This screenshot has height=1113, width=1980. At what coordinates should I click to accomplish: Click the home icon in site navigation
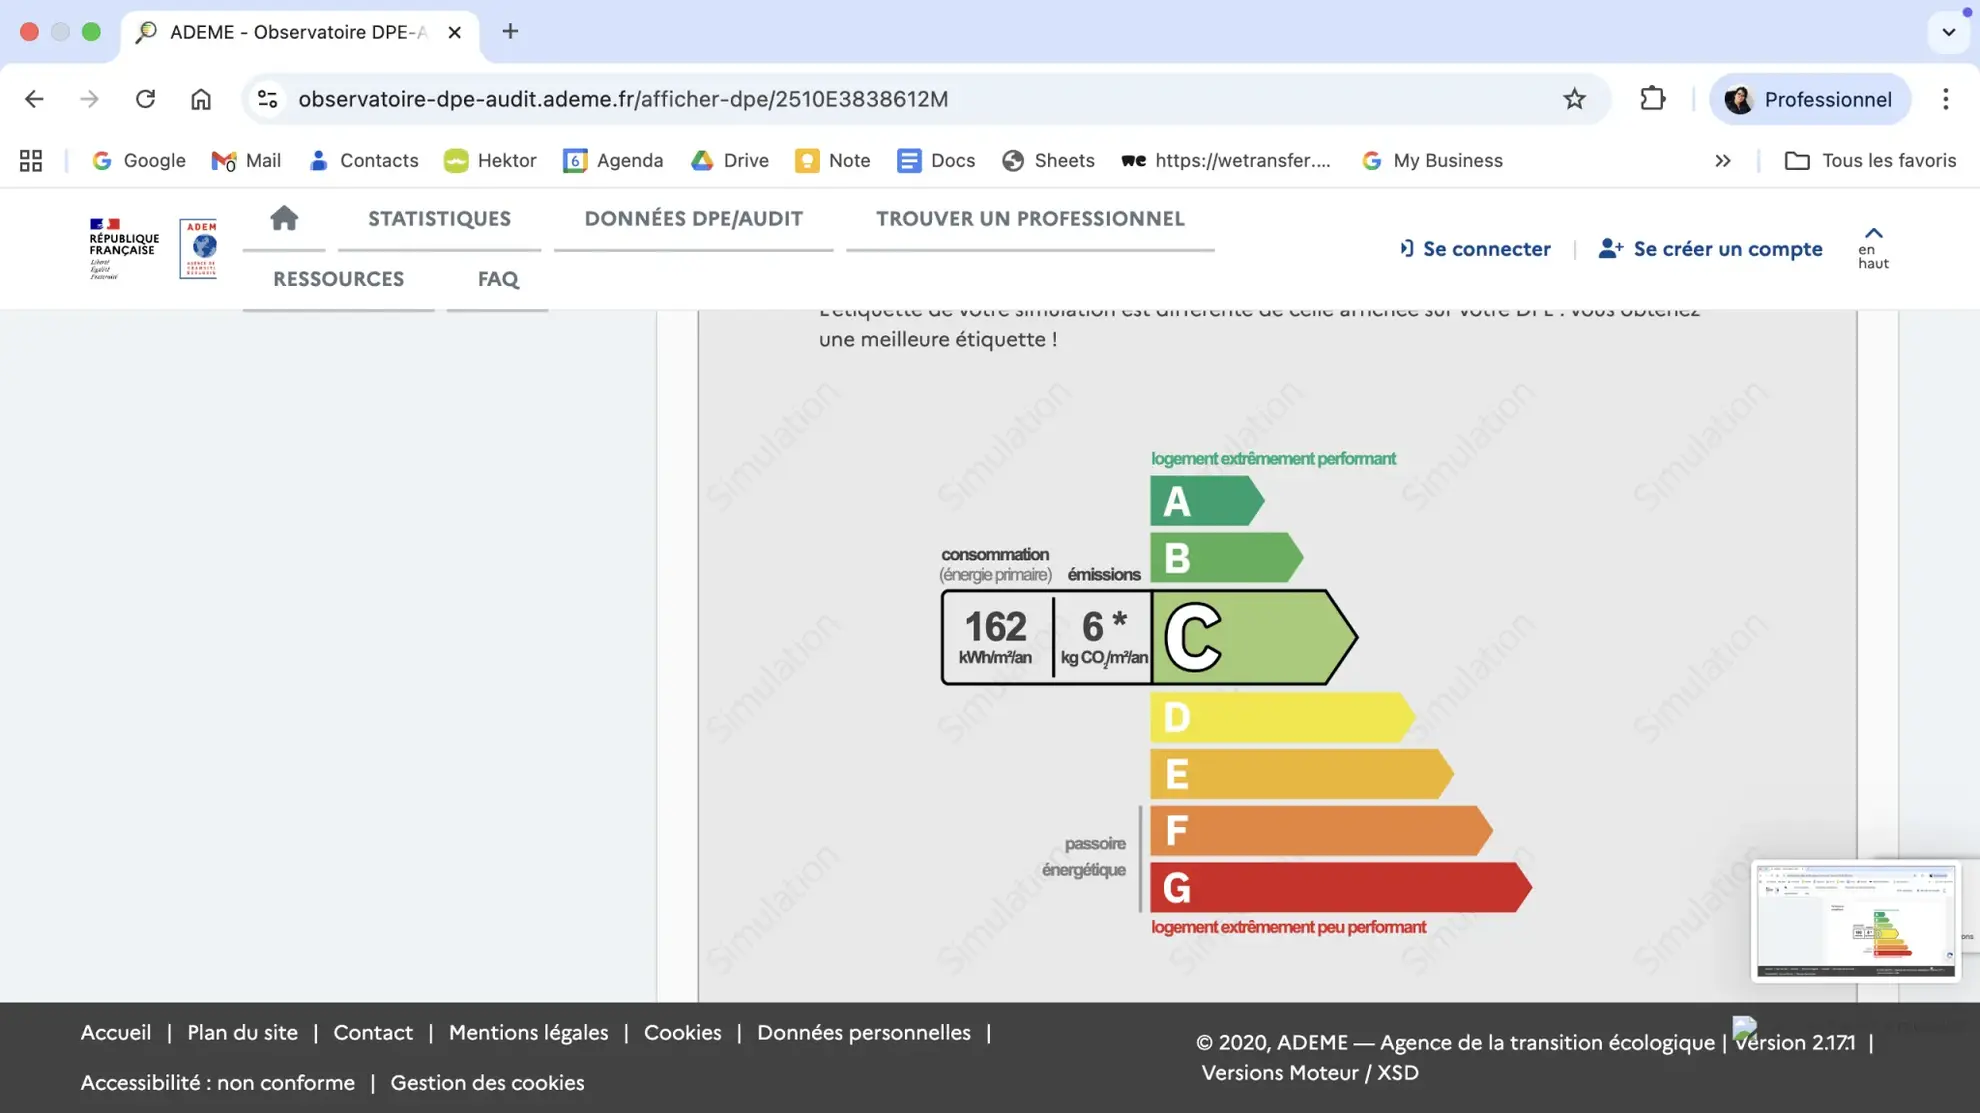tap(284, 218)
